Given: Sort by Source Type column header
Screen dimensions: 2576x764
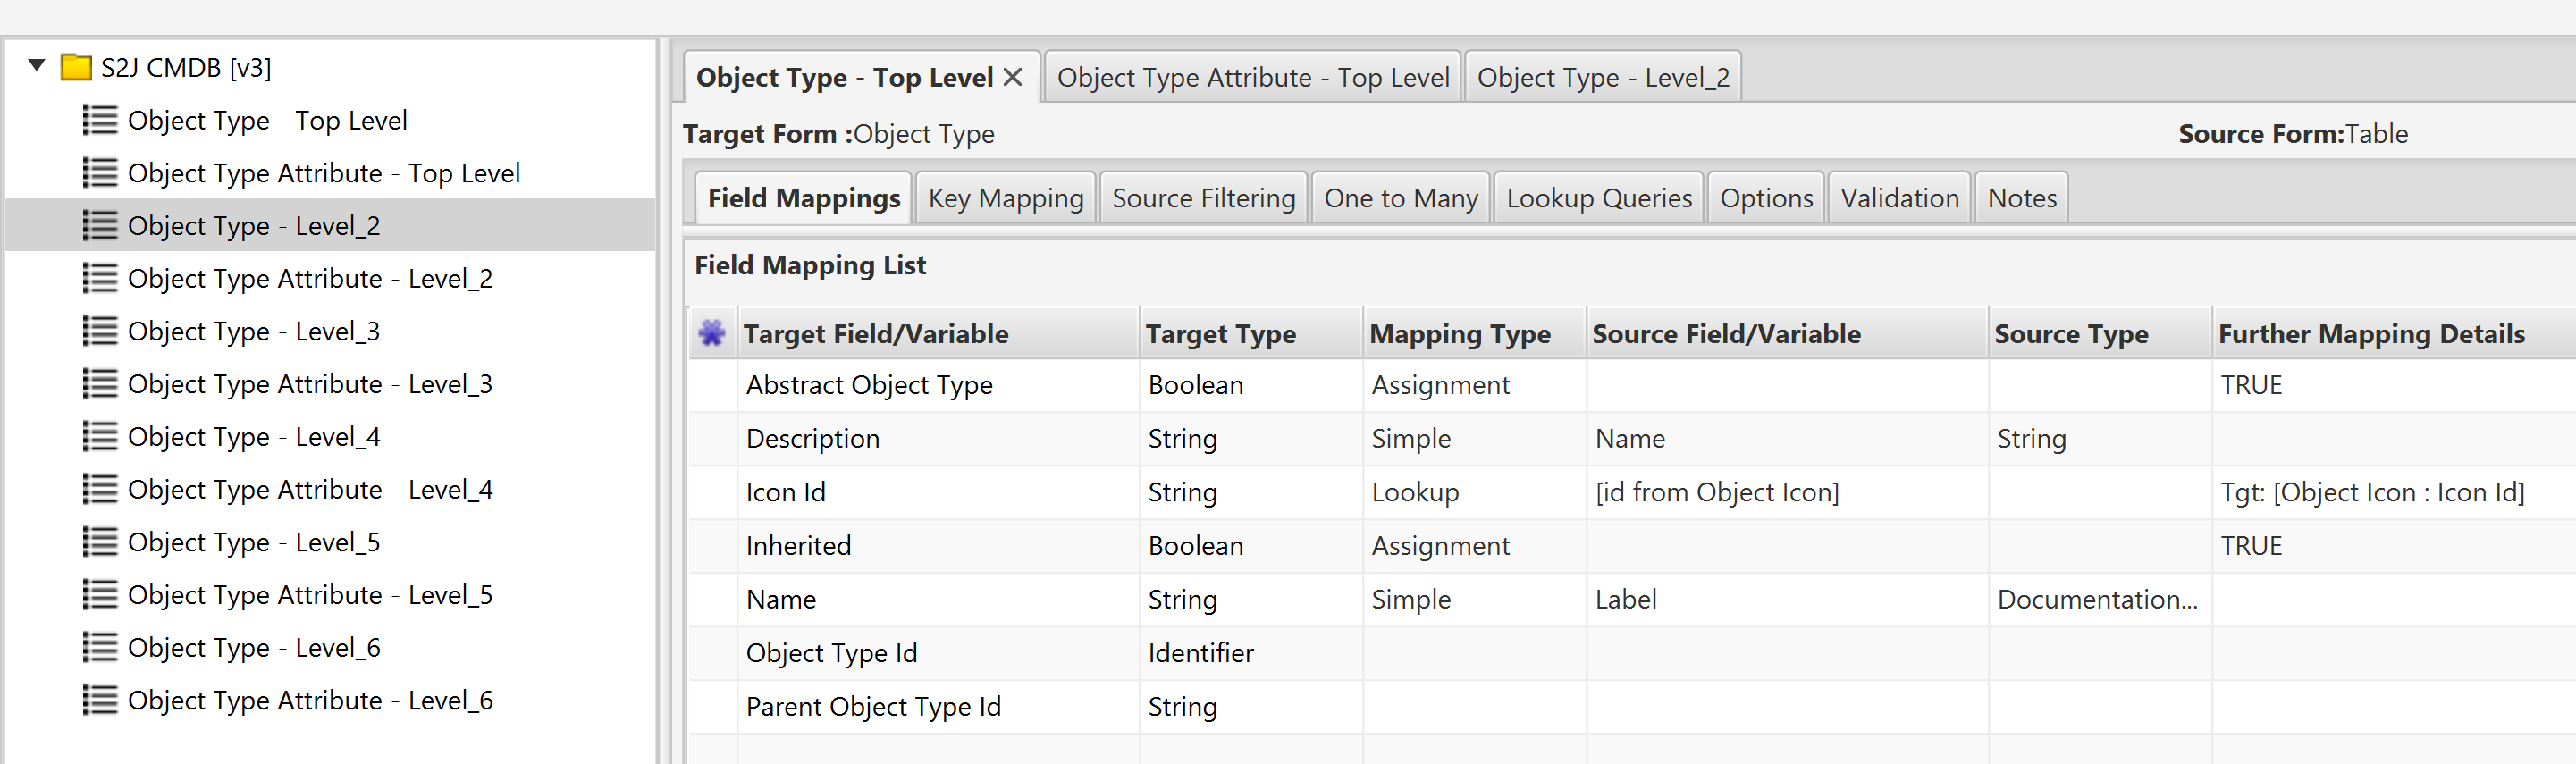Looking at the screenshot, I should pyautogui.click(x=2100, y=333).
